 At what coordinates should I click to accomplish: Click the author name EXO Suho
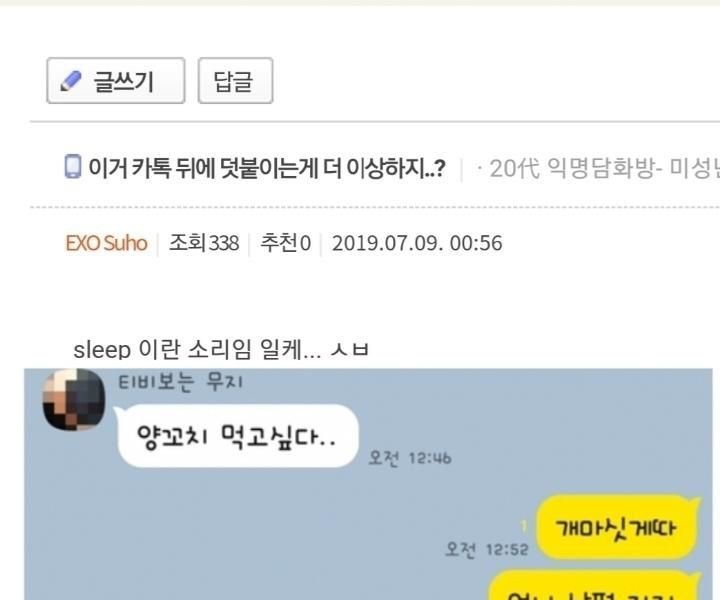[x=106, y=243]
